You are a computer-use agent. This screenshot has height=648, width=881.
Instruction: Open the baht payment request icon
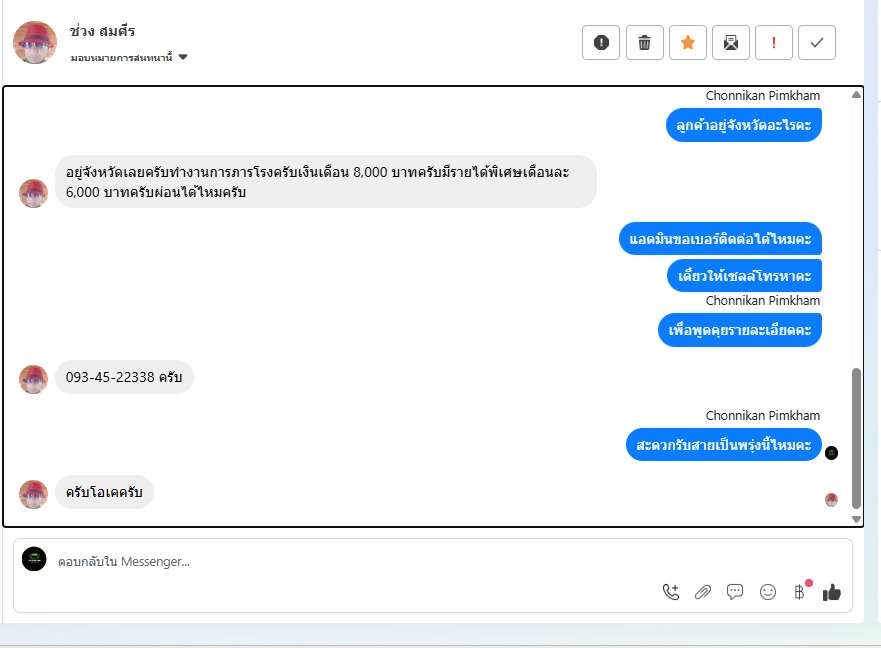(800, 591)
